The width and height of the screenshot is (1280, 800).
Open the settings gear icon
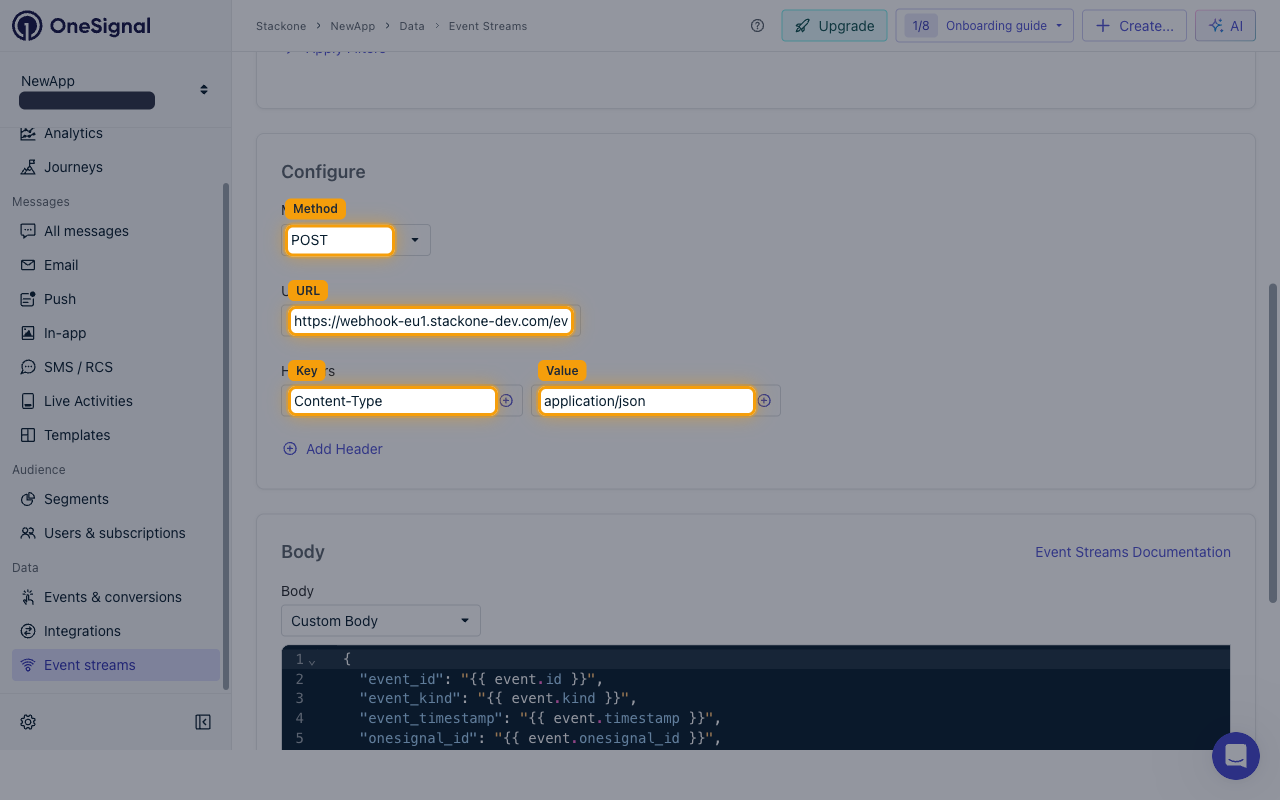[x=28, y=722]
